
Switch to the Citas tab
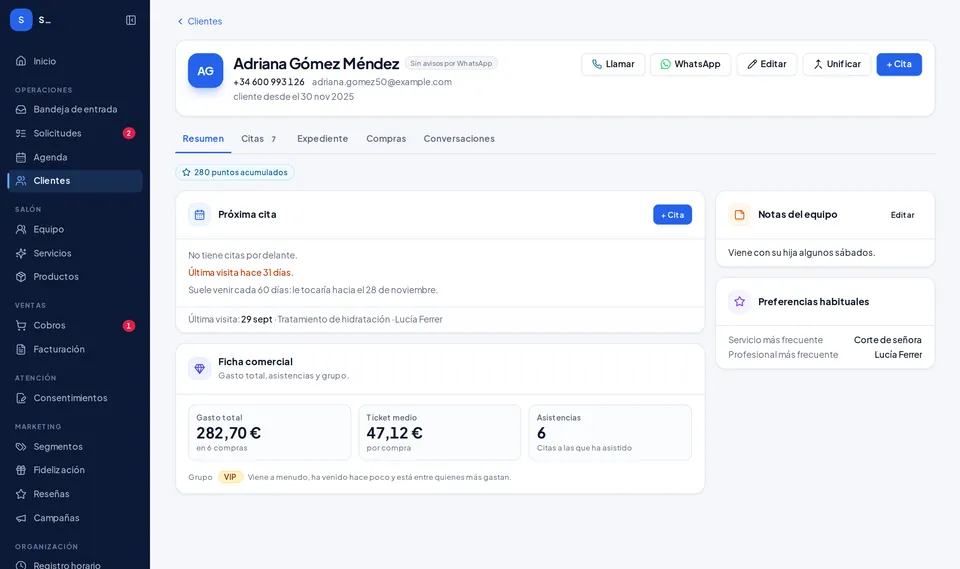259,139
